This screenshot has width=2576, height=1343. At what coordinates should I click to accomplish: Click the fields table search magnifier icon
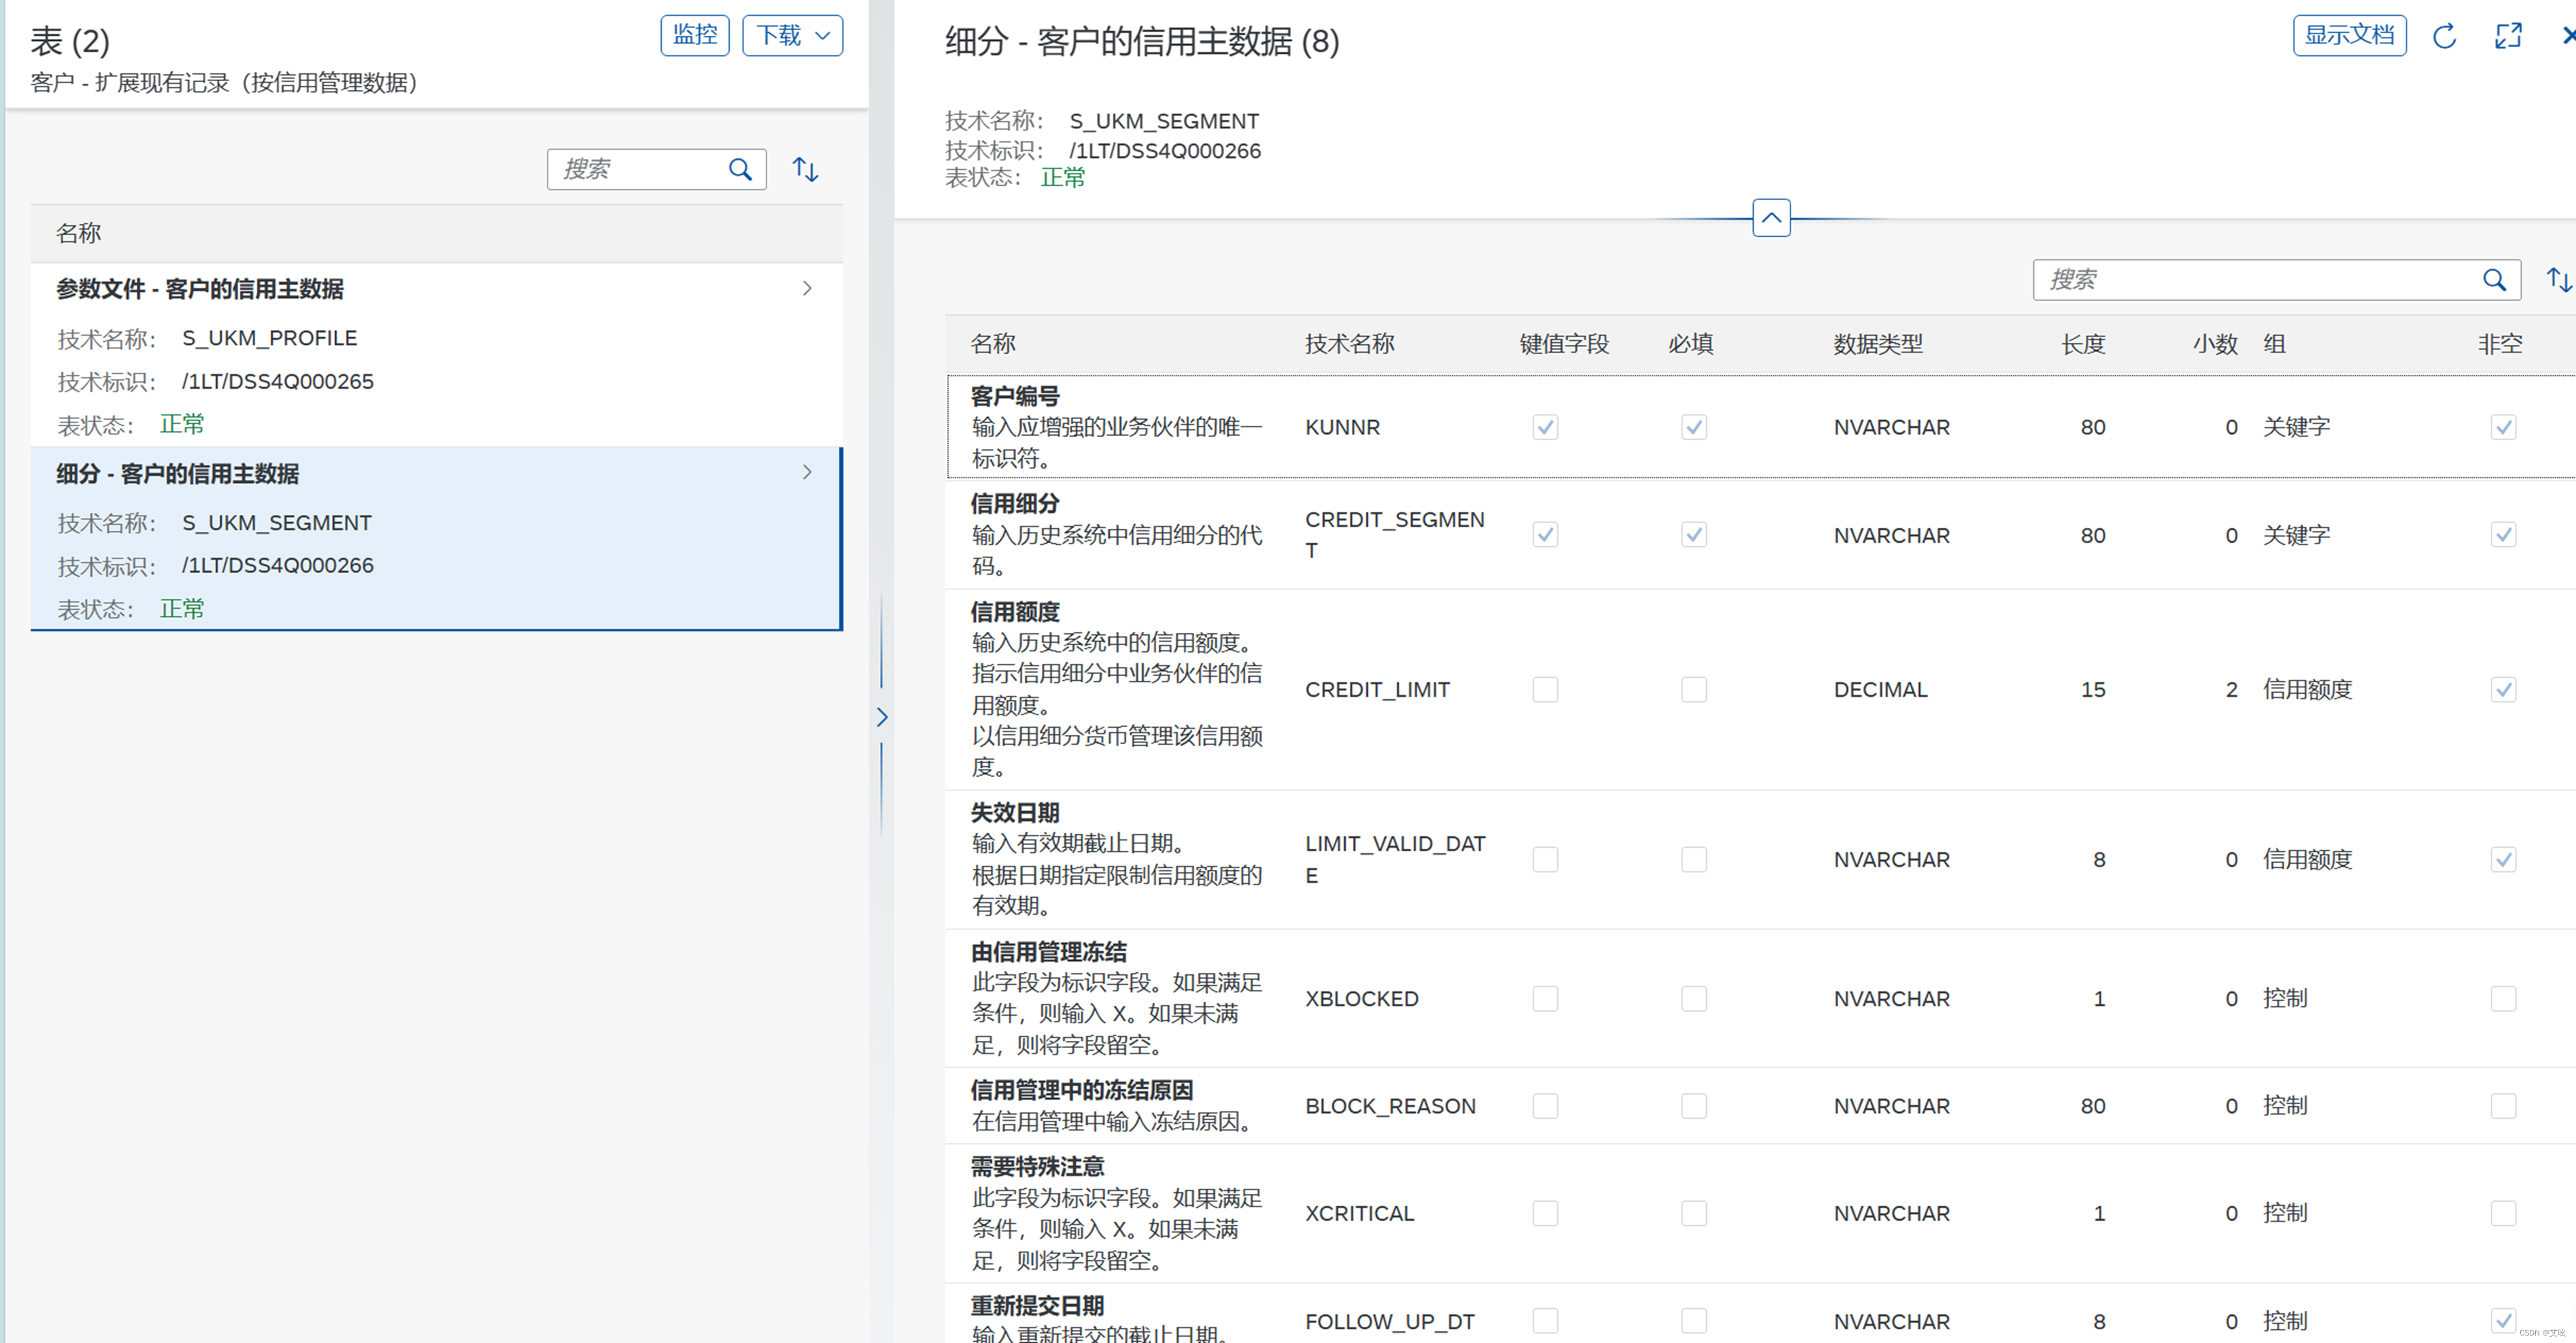2494,280
